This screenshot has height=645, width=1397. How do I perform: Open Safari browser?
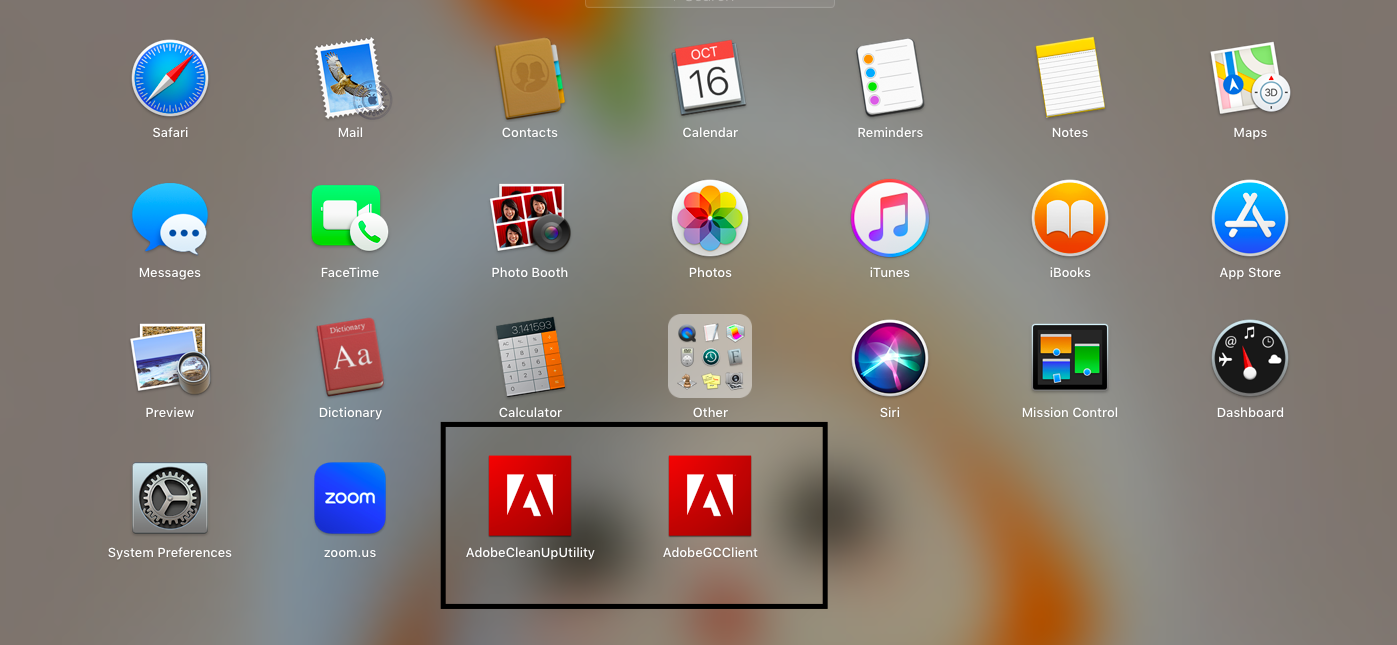pyautogui.click(x=170, y=78)
